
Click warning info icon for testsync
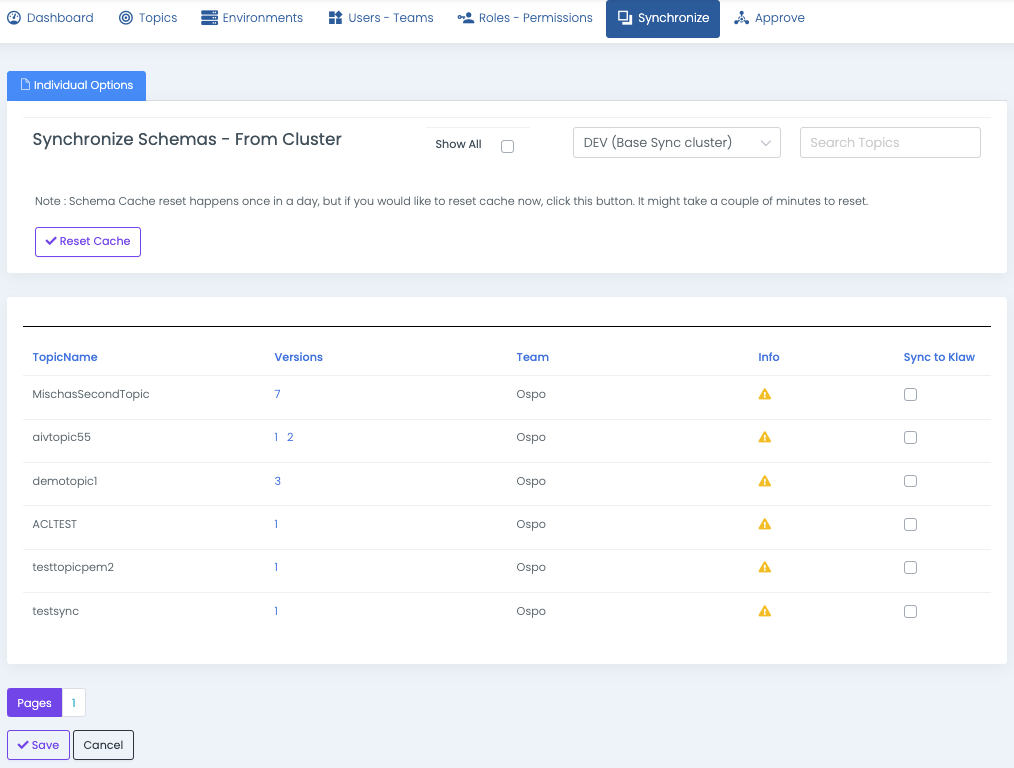765,611
